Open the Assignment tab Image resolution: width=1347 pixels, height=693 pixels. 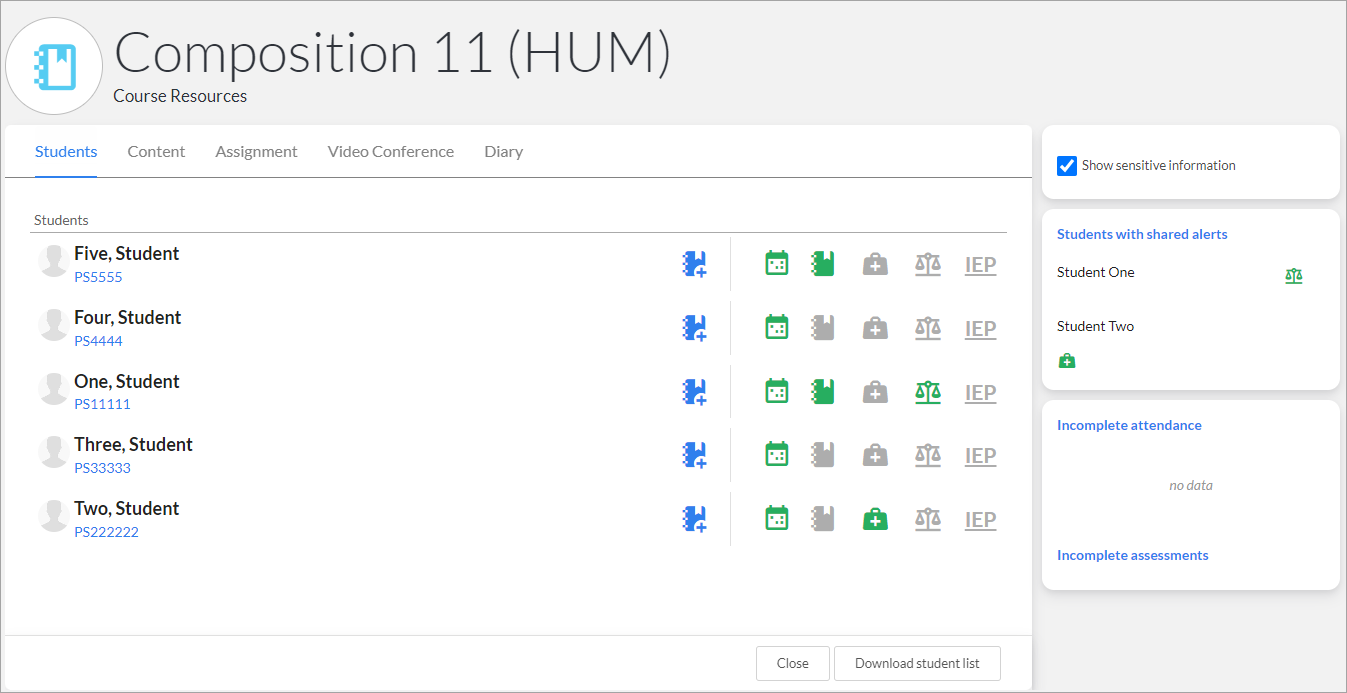point(256,152)
